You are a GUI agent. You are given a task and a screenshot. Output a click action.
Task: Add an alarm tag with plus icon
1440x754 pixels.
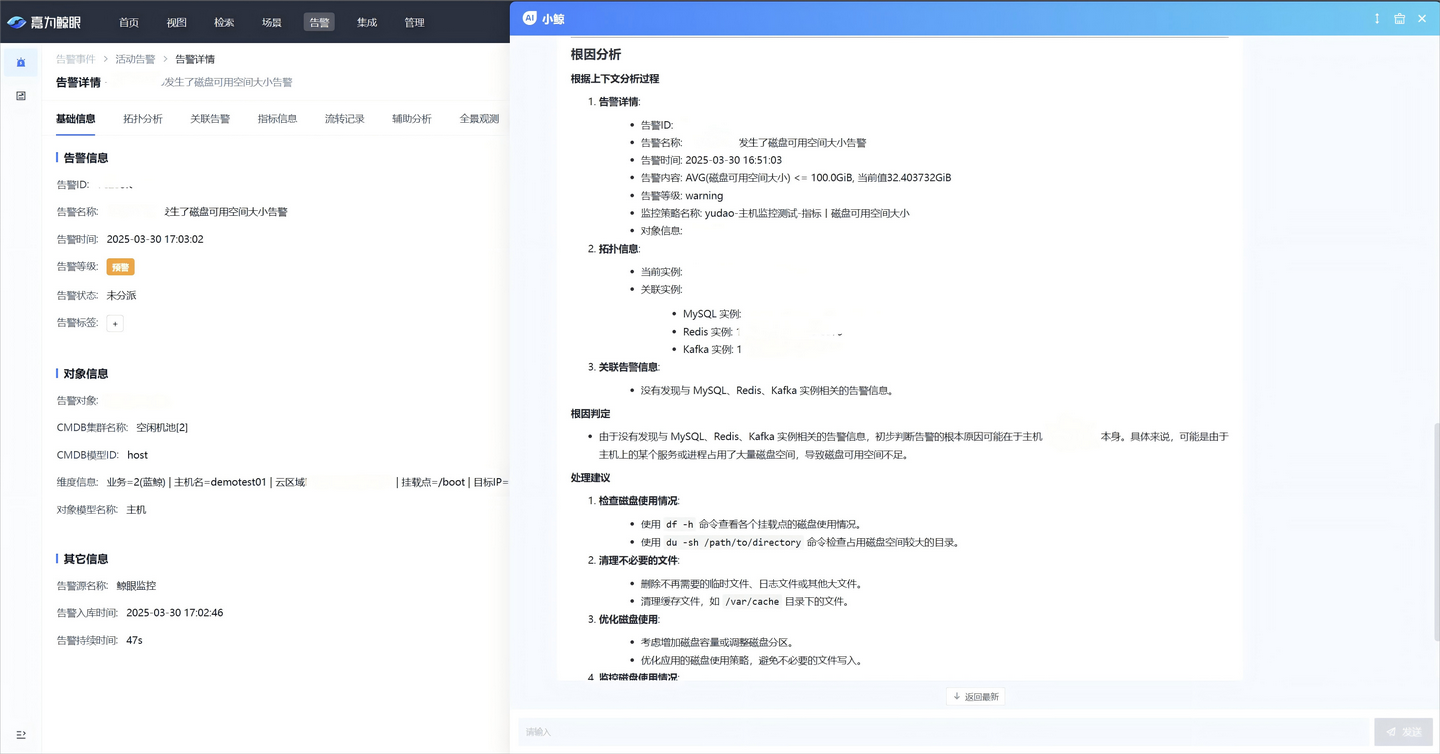(x=115, y=323)
